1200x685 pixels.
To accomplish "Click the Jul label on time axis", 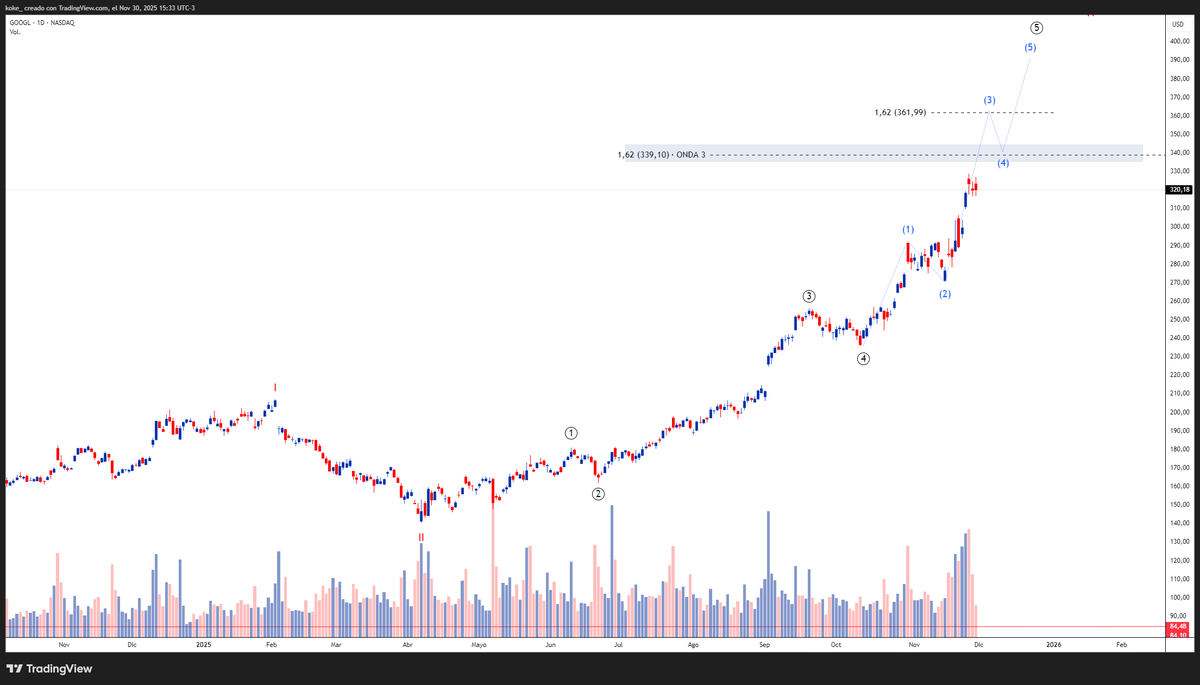I will tap(620, 646).
